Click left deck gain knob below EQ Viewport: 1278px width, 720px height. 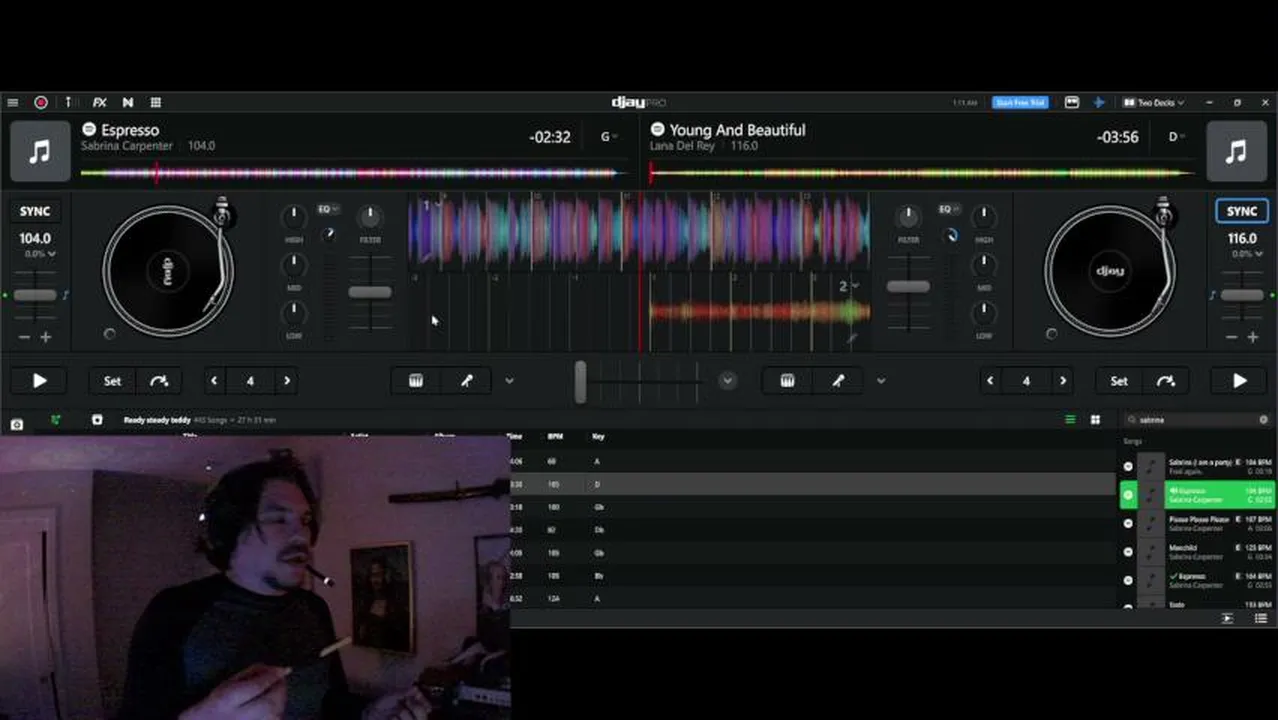tap(327, 234)
